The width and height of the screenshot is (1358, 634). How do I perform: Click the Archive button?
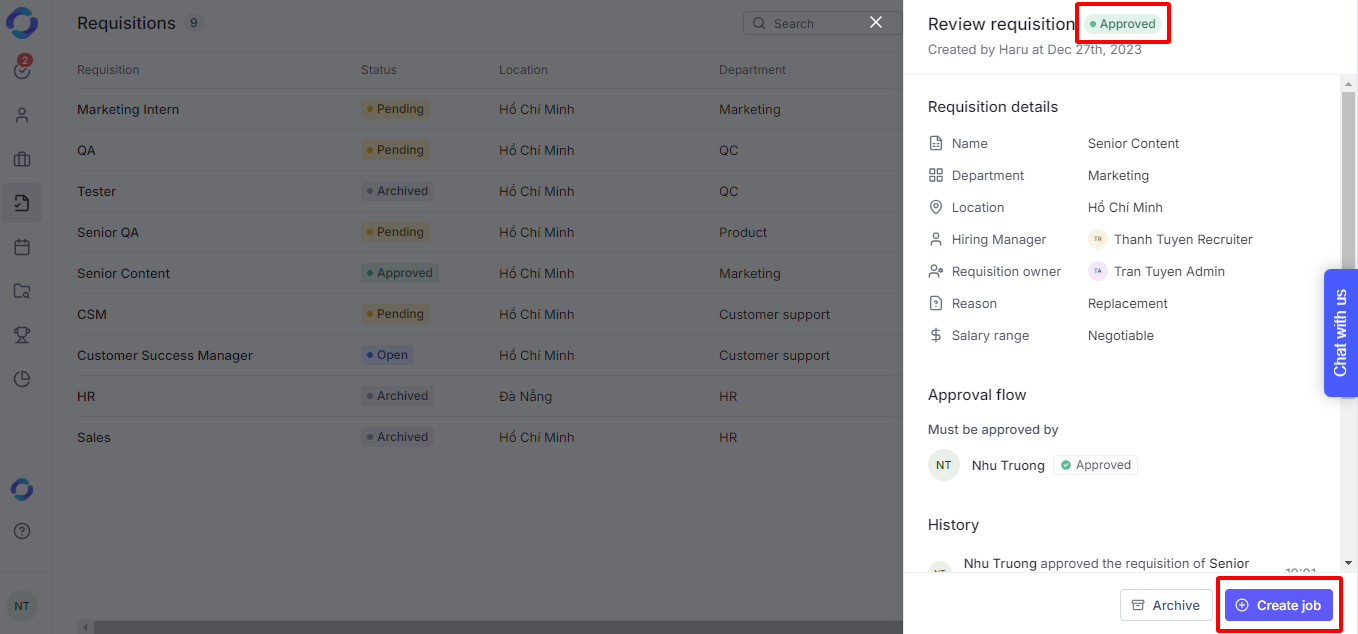point(1165,605)
